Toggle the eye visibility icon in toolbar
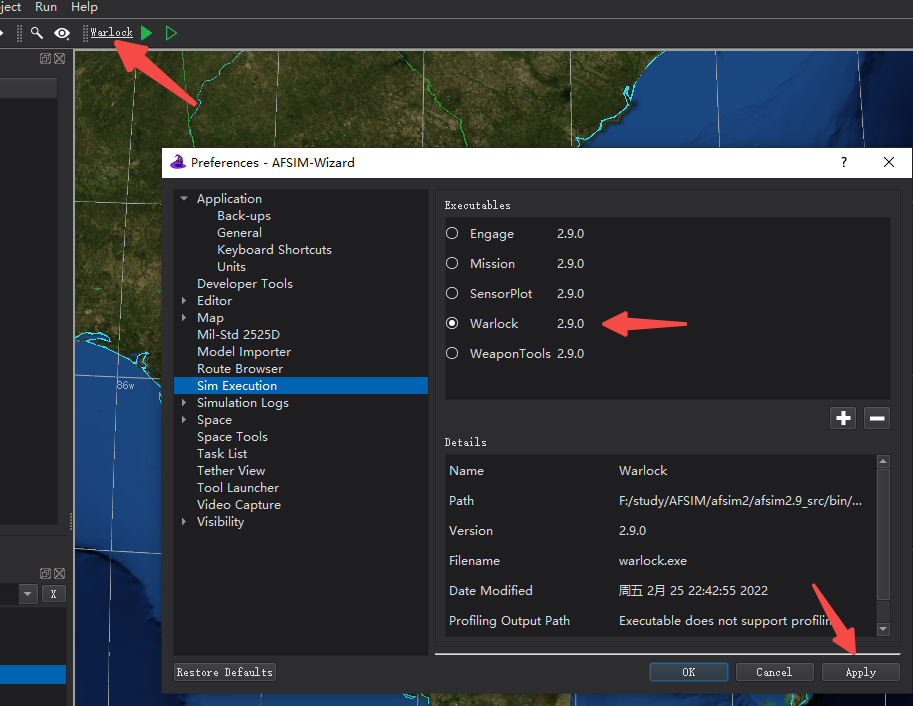This screenshot has width=913, height=706. tap(62, 33)
